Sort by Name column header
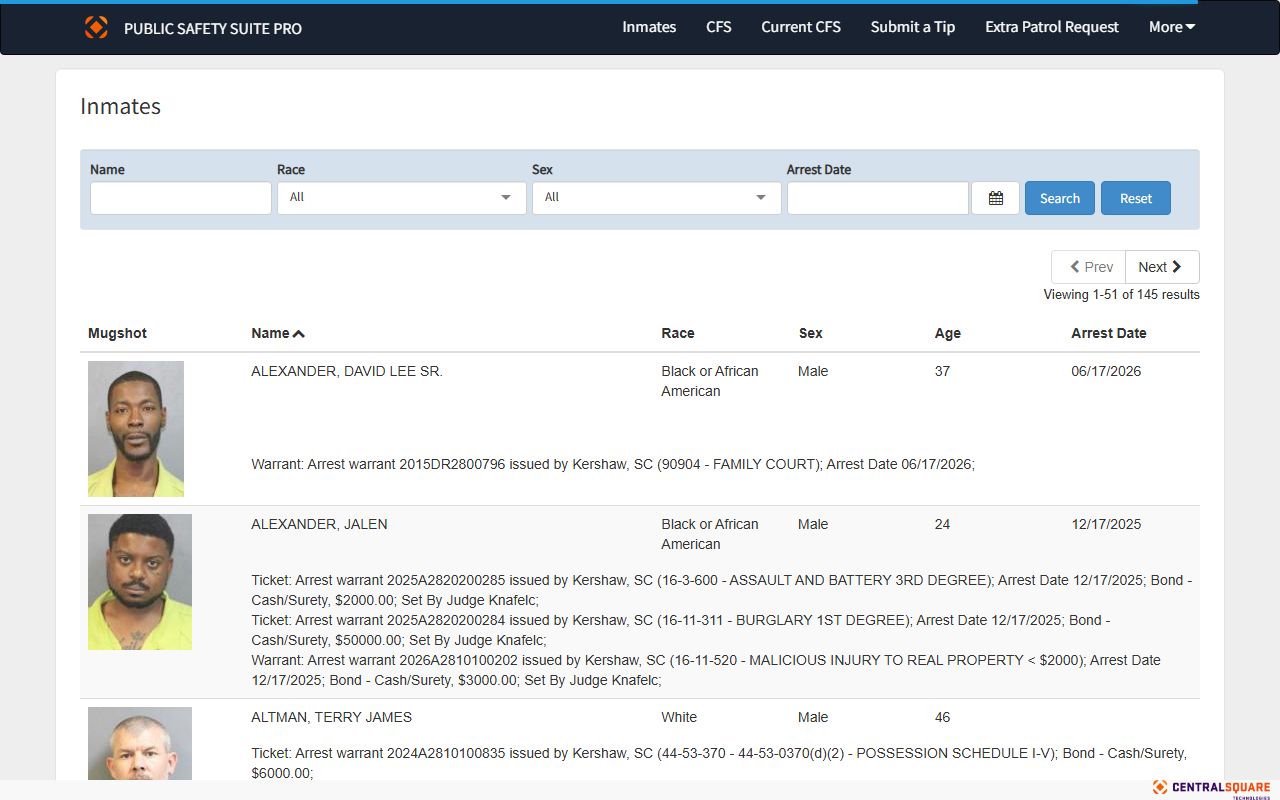The width and height of the screenshot is (1280, 800). pyautogui.click(x=270, y=333)
